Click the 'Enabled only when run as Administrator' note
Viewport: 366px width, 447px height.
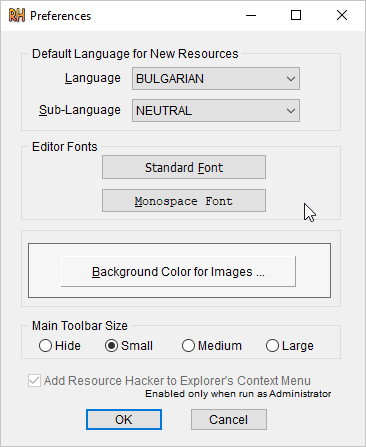point(238,394)
